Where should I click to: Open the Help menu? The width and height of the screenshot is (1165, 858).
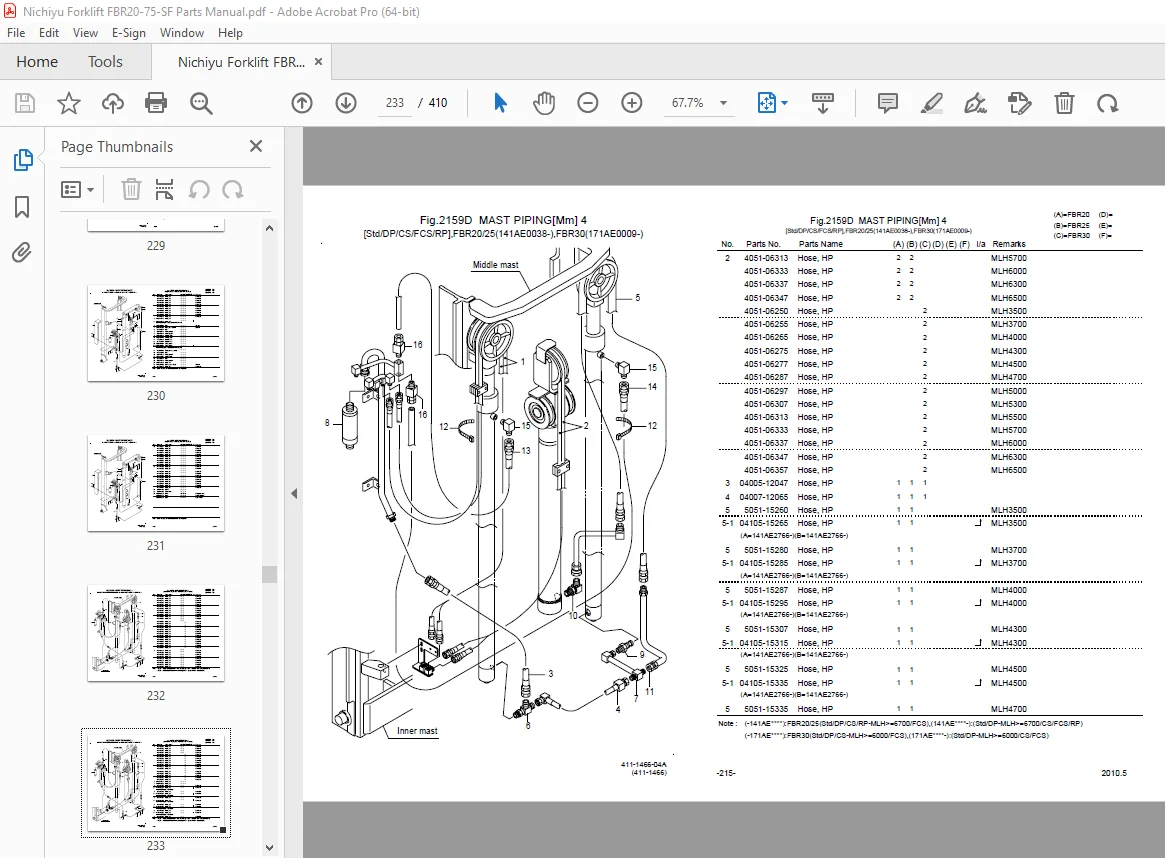pyautogui.click(x=230, y=33)
